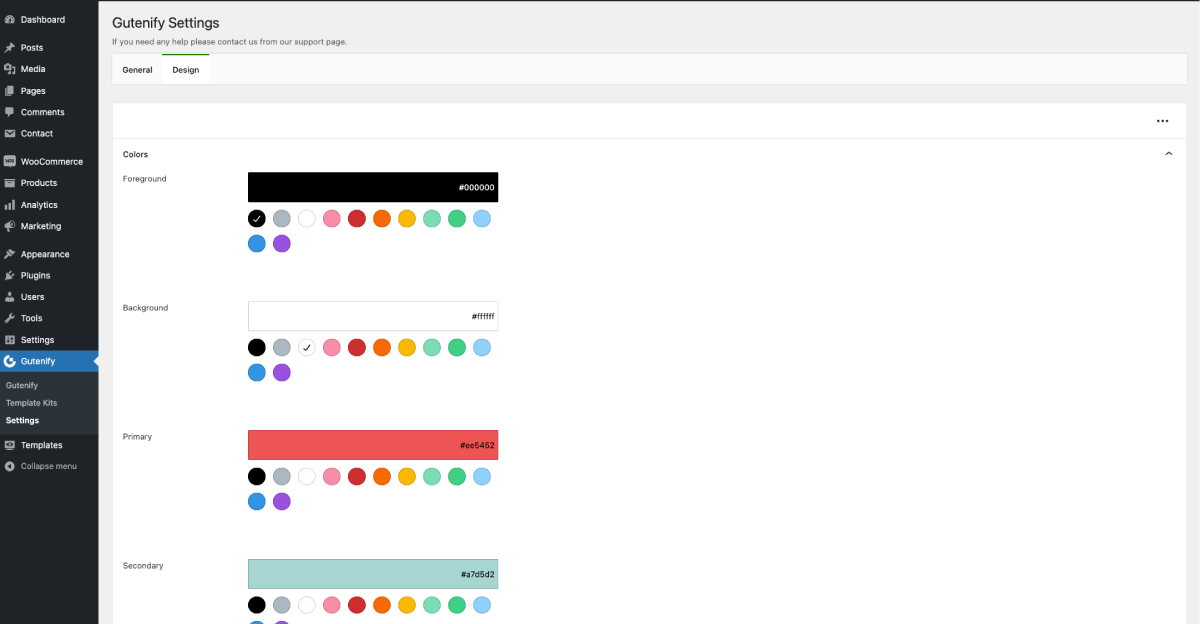Image resolution: width=1200 pixels, height=624 pixels.
Task: Choose yellow swatch under Secondary
Action: pyautogui.click(x=407, y=605)
